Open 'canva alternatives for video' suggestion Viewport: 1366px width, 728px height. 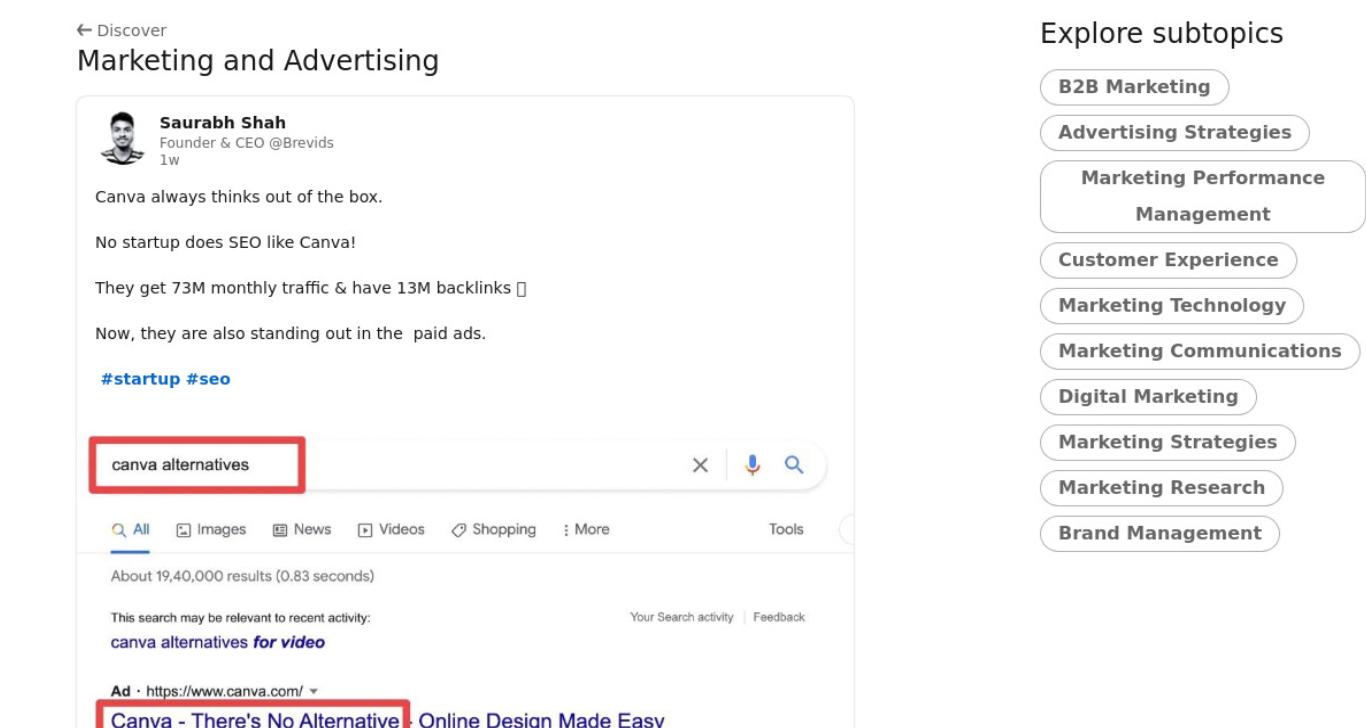pos(218,643)
